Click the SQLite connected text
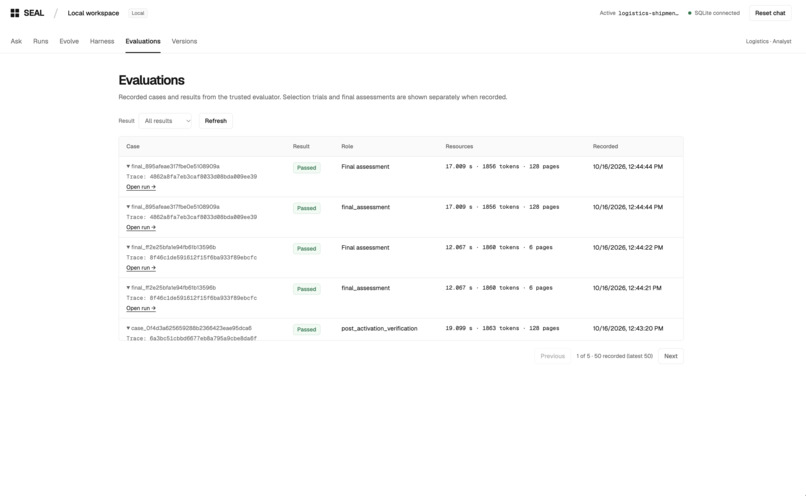The image size is (806, 496). [717, 13]
